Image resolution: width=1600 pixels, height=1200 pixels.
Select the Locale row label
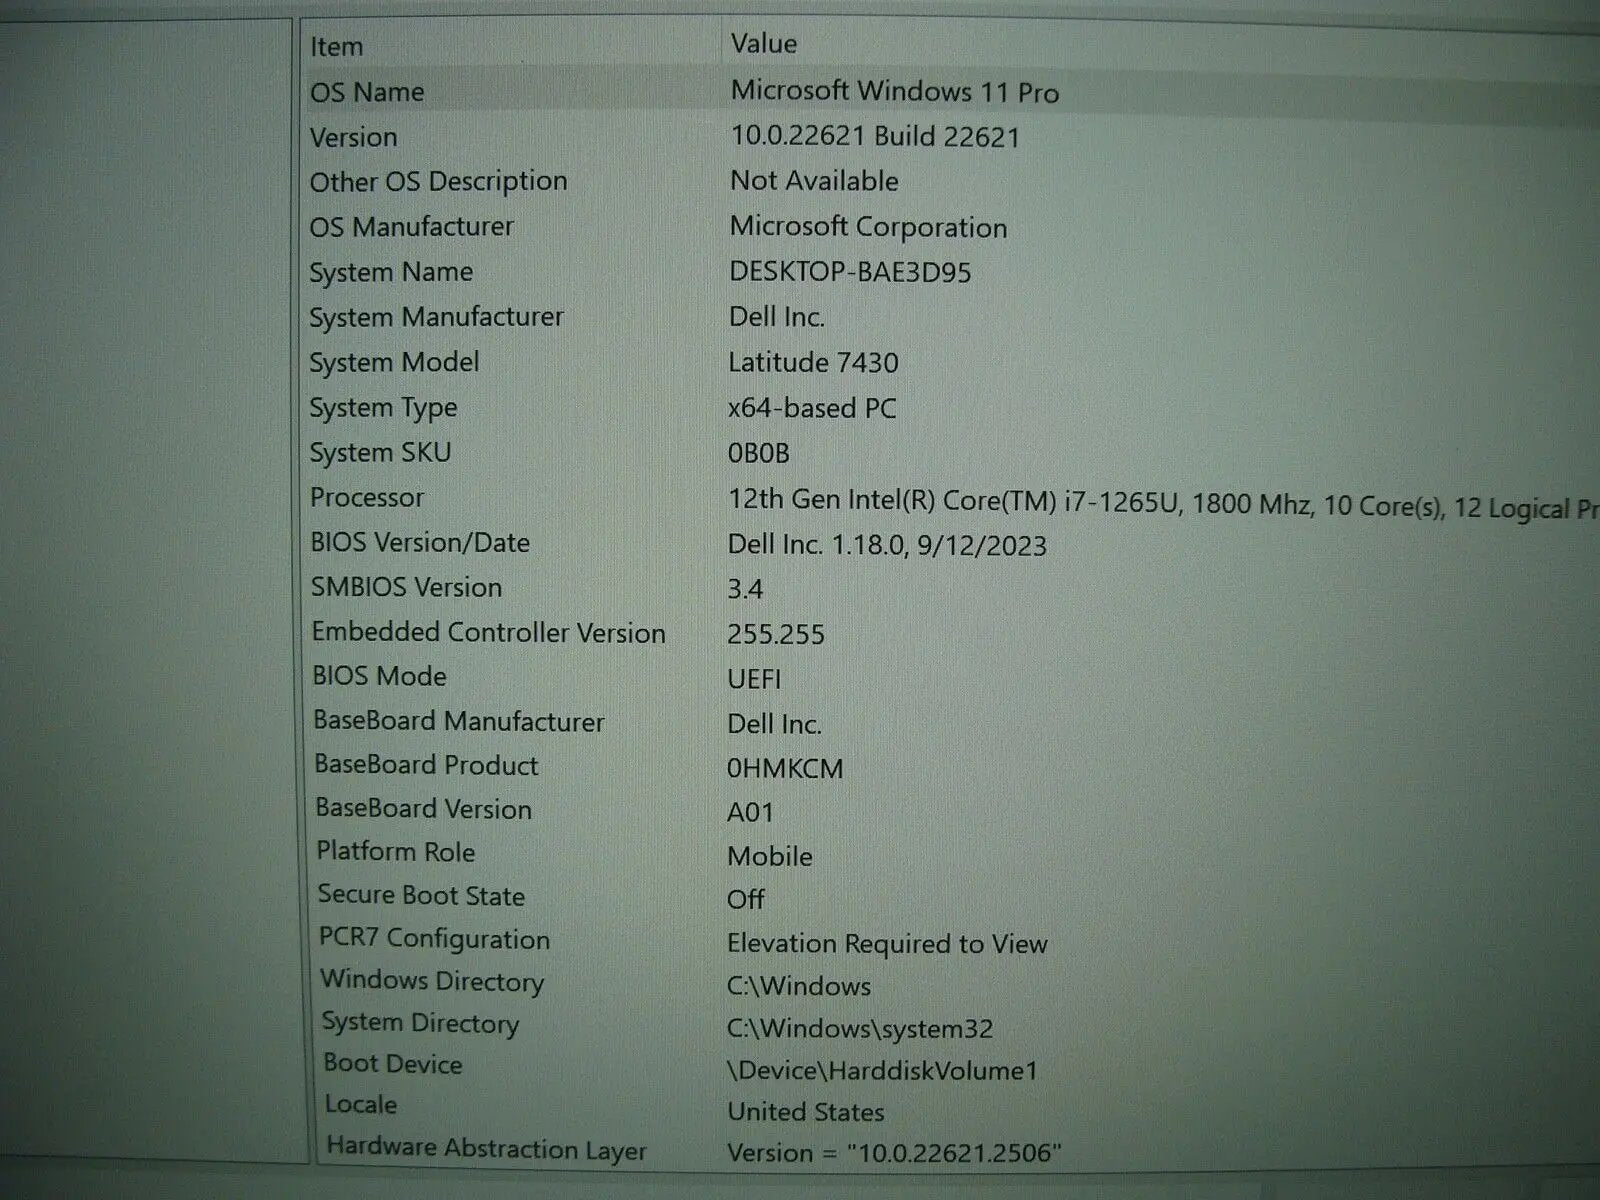pos(361,1105)
